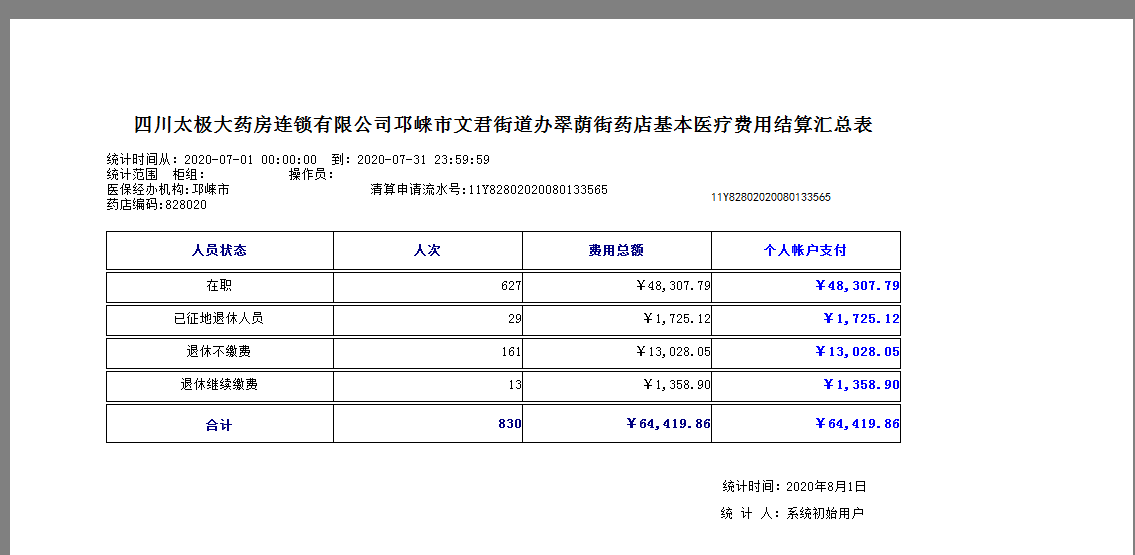Select the 退休不缴费 row label

pos(219,352)
